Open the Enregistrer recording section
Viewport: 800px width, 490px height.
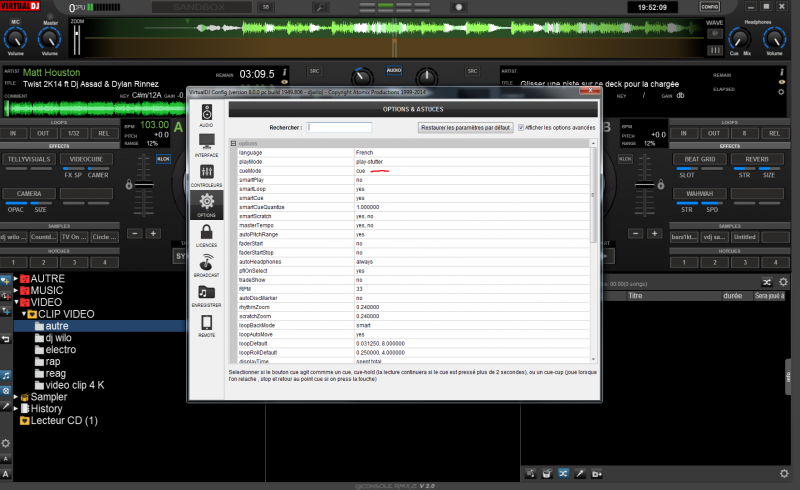207,295
